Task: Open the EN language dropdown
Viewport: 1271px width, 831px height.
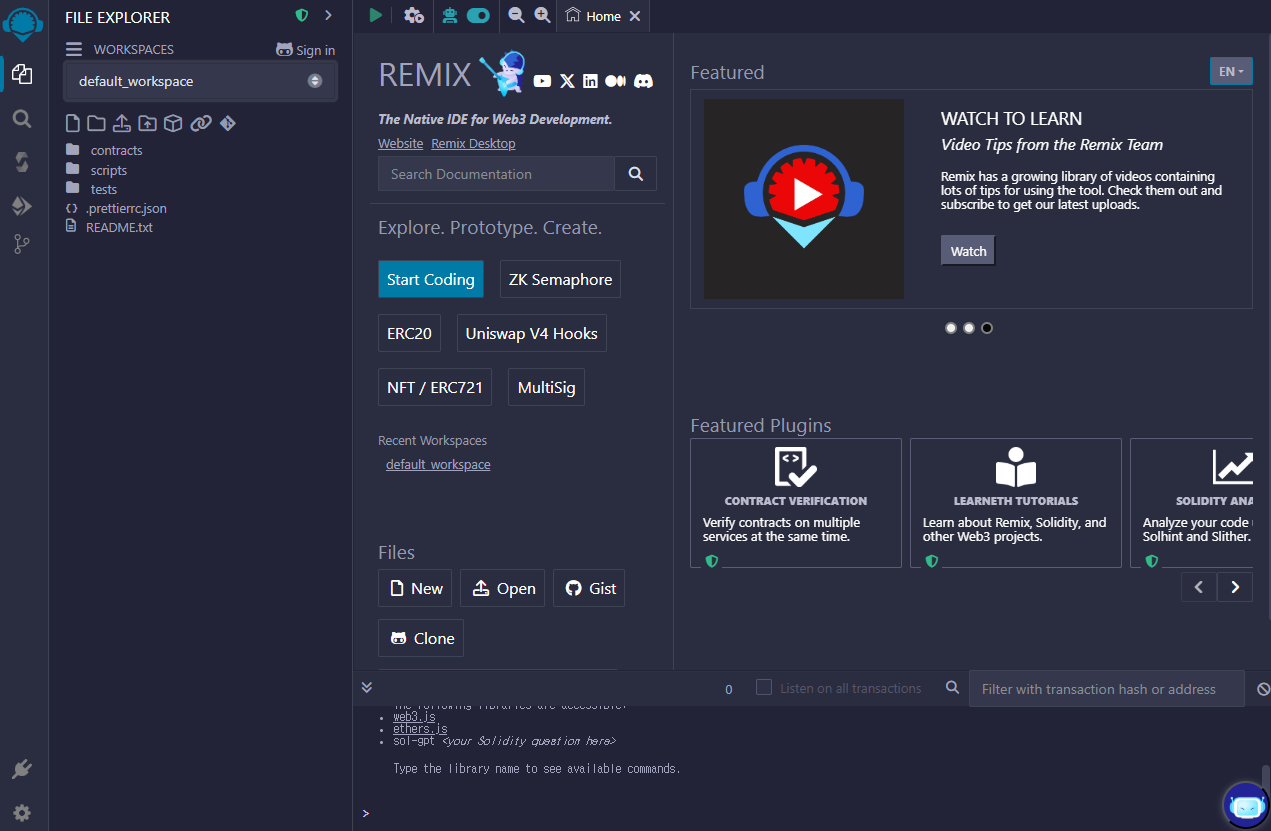Action: [1231, 72]
